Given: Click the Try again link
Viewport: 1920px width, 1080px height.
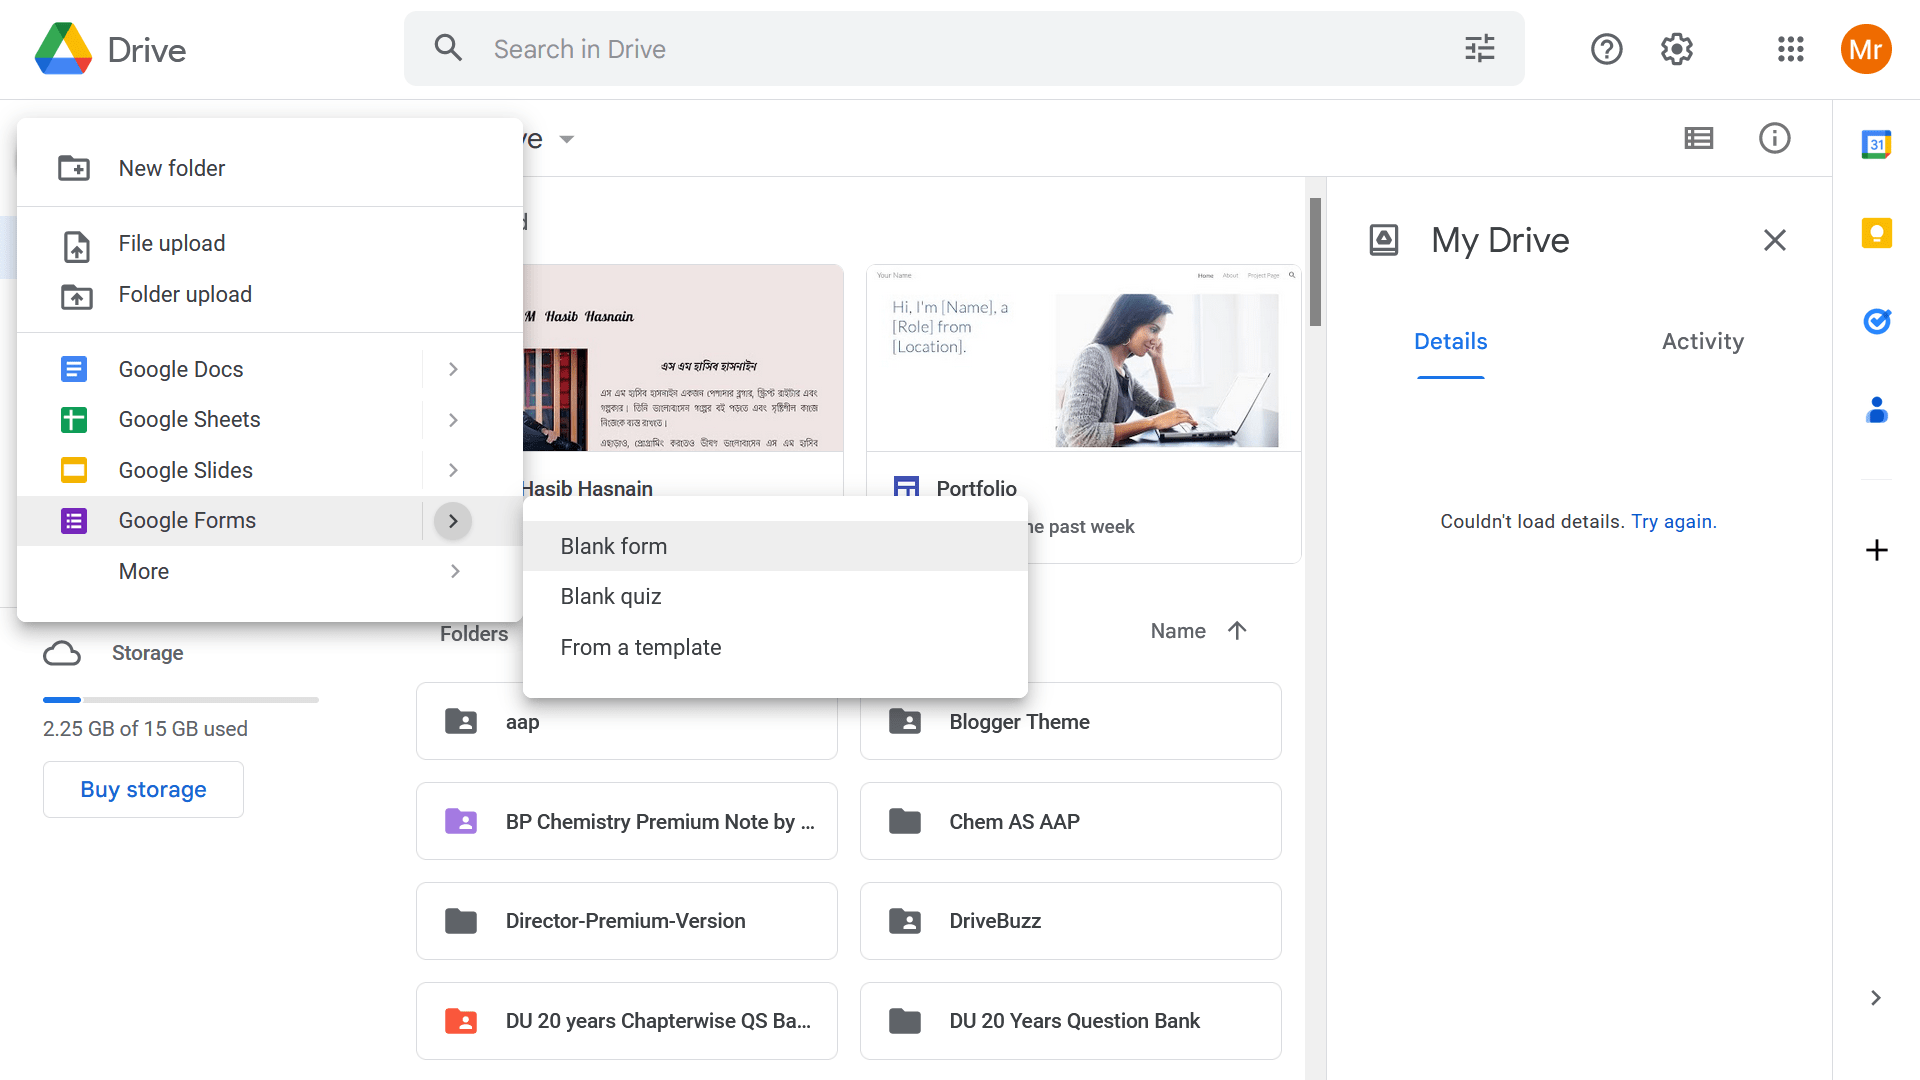Looking at the screenshot, I should tap(1671, 522).
